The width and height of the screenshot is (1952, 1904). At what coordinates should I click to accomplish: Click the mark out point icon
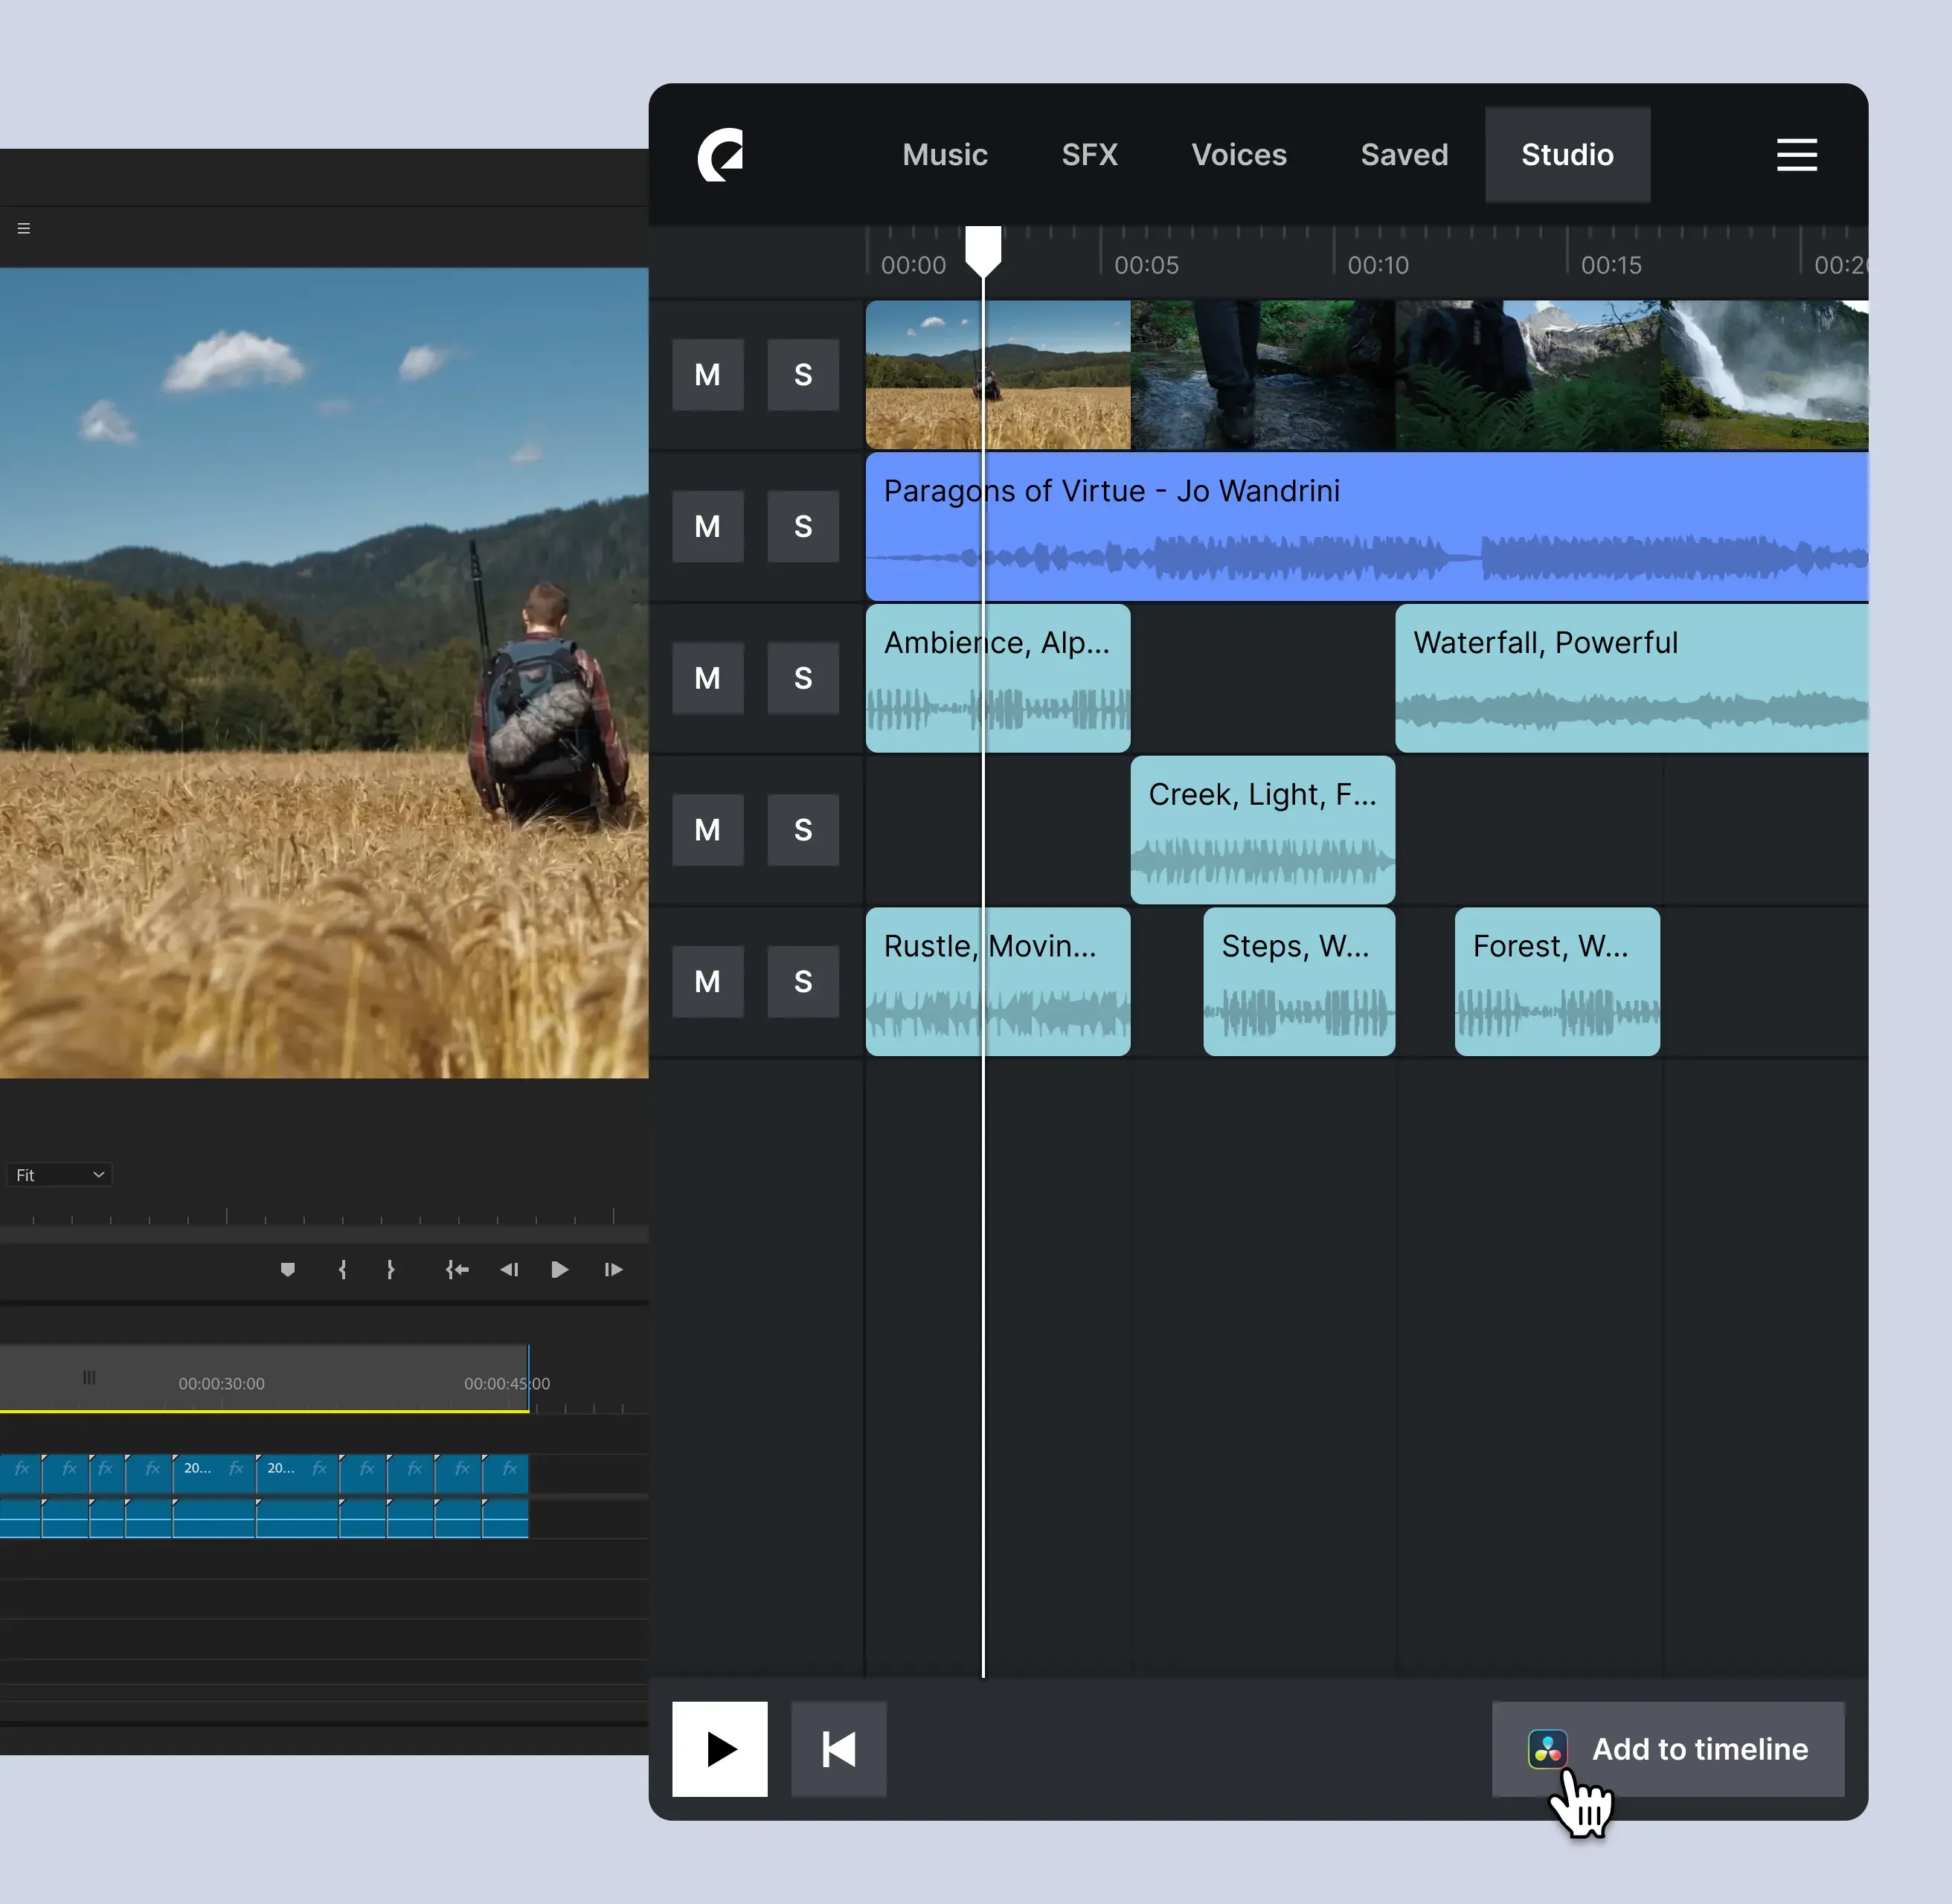(x=390, y=1270)
